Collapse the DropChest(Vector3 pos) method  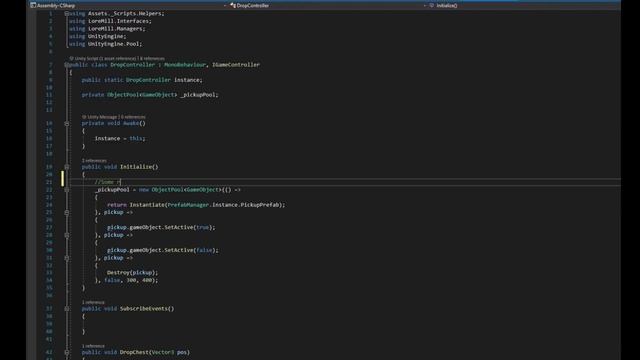(x=67, y=352)
